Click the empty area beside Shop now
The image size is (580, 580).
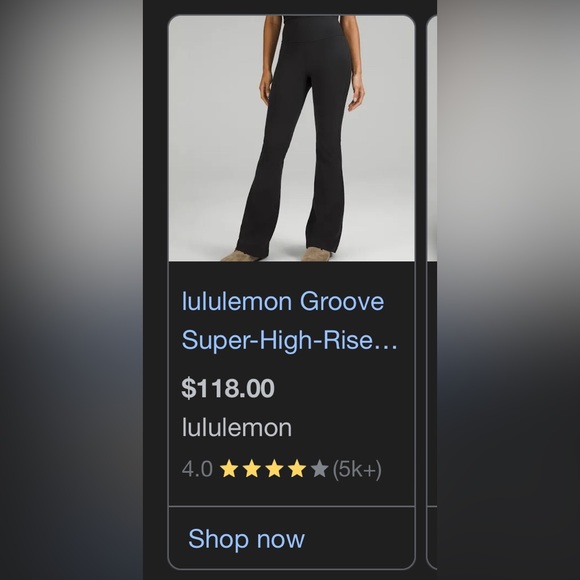coord(359,539)
